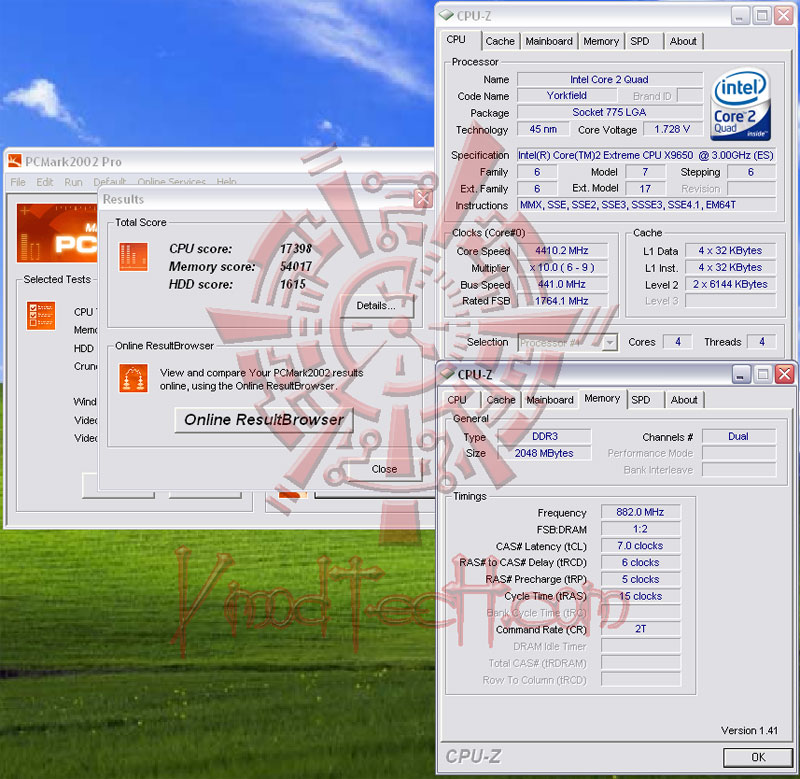This screenshot has width=800, height=779.
Task: Click the memory Frequency 882.0 MHz field
Action: click(640, 512)
